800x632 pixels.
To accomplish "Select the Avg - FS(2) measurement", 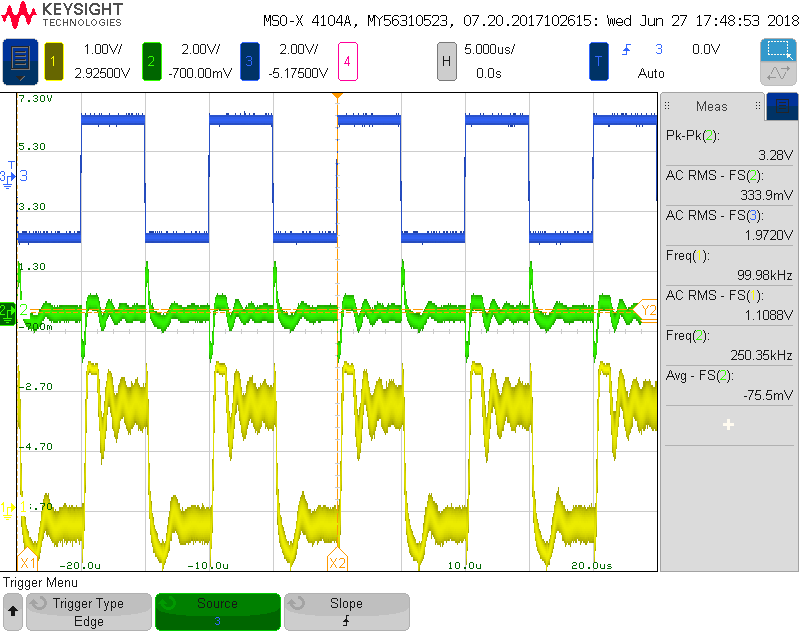I will click(x=729, y=385).
